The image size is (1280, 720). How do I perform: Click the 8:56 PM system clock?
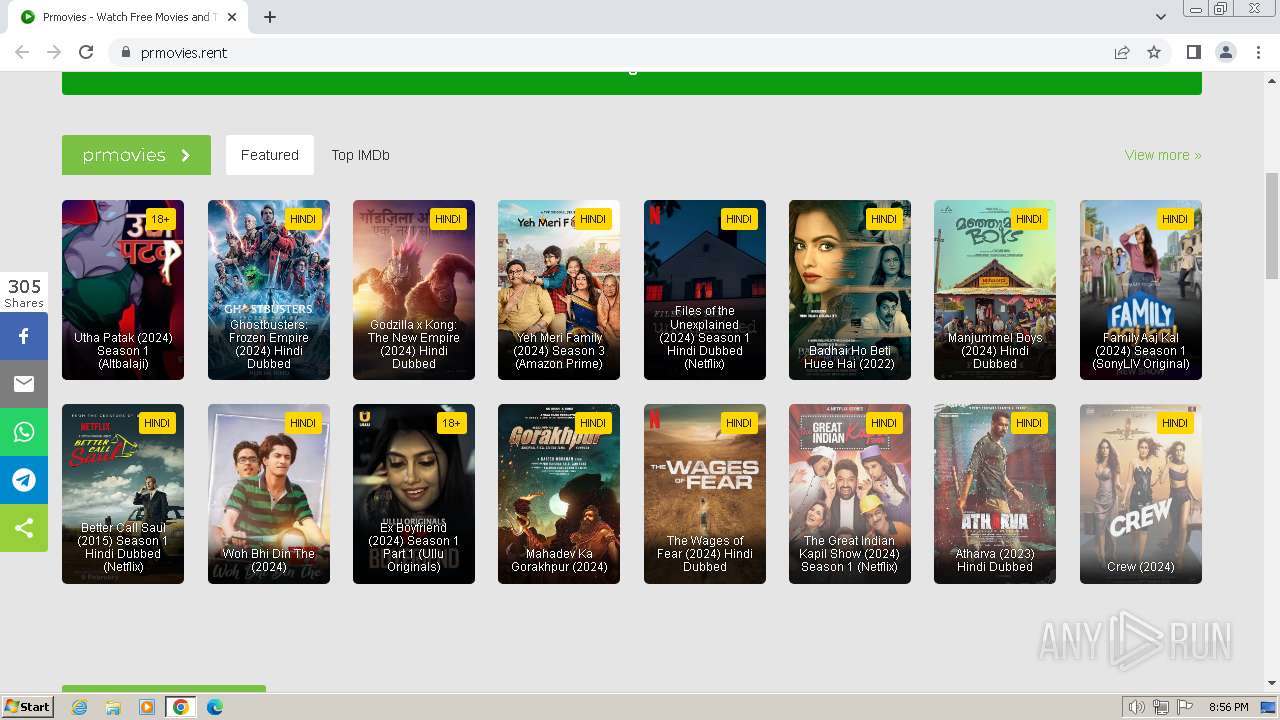click(1228, 707)
